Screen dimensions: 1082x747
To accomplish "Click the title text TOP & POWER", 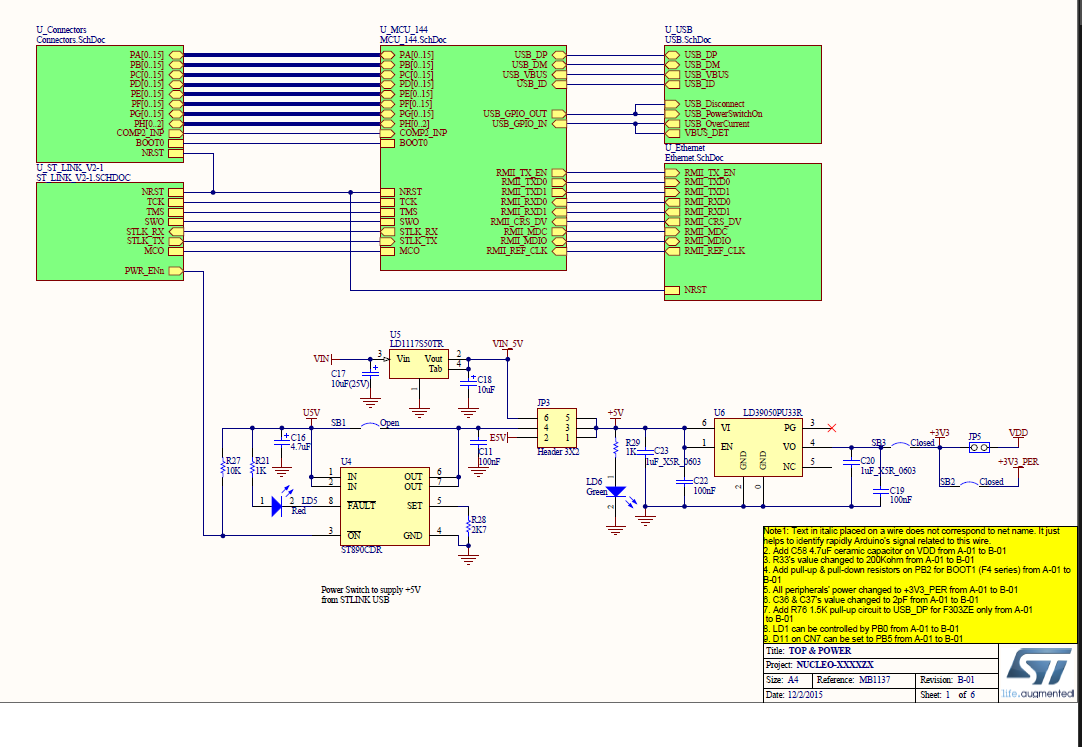I will pos(820,650).
